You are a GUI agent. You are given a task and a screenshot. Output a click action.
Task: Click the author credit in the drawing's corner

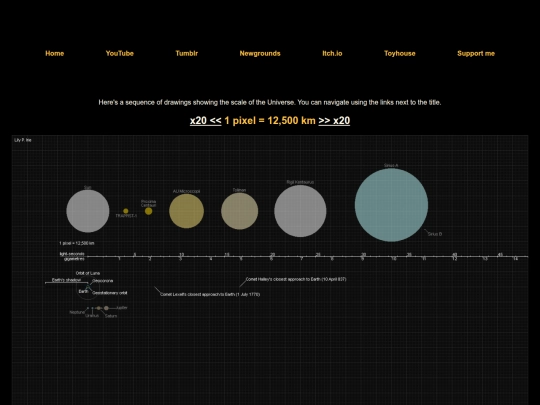click(x=23, y=140)
